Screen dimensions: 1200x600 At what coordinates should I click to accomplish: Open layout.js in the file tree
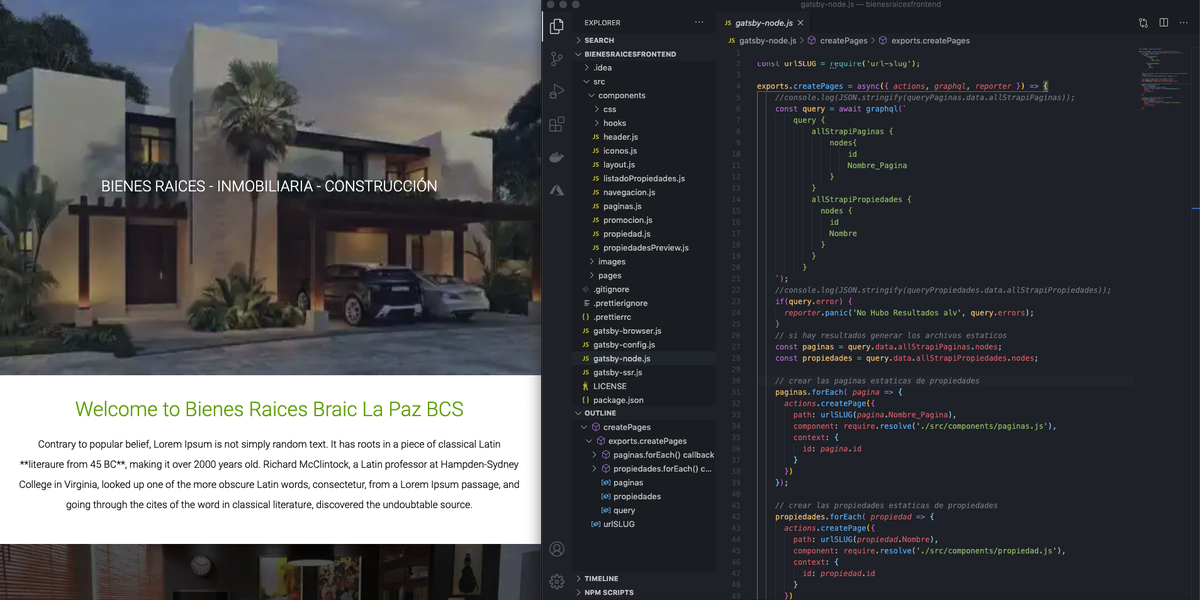point(646,165)
